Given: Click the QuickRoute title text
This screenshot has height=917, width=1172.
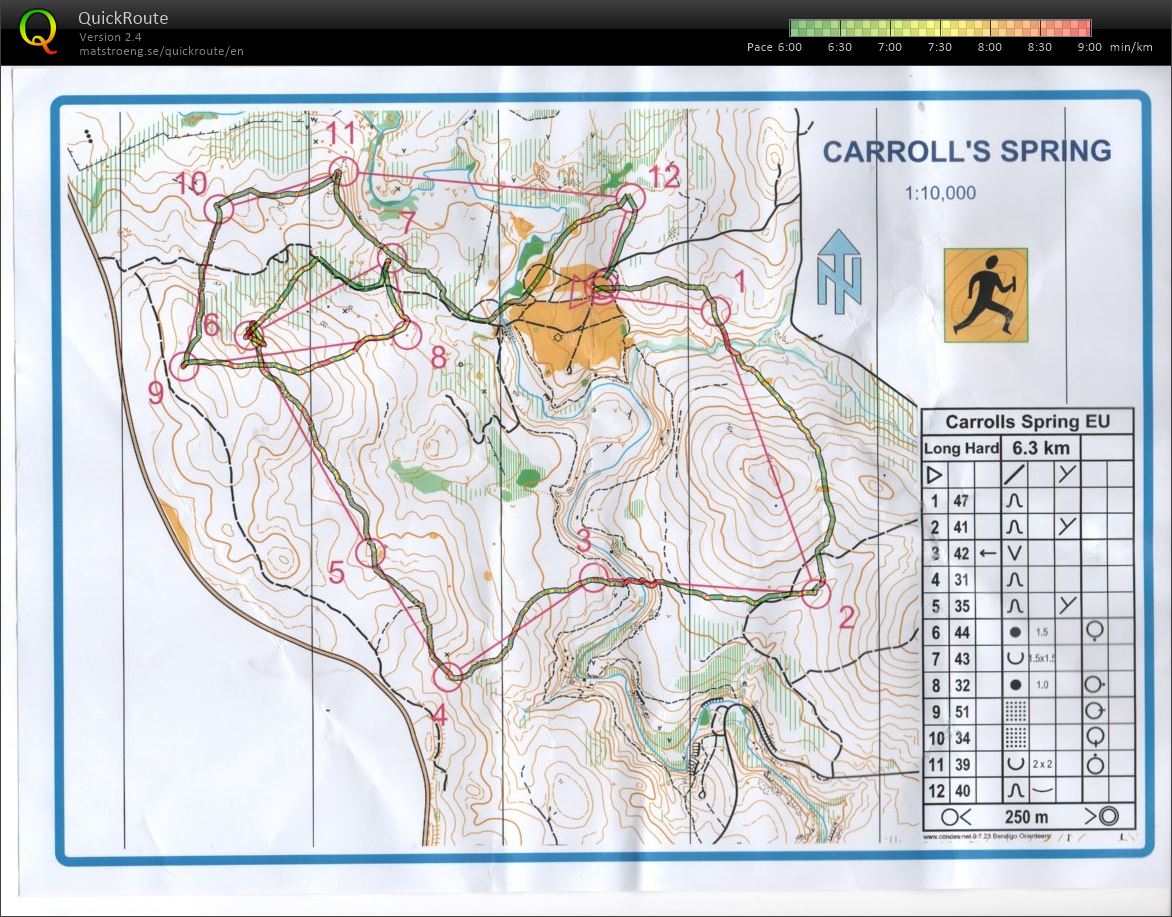Looking at the screenshot, I should pos(123,18).
